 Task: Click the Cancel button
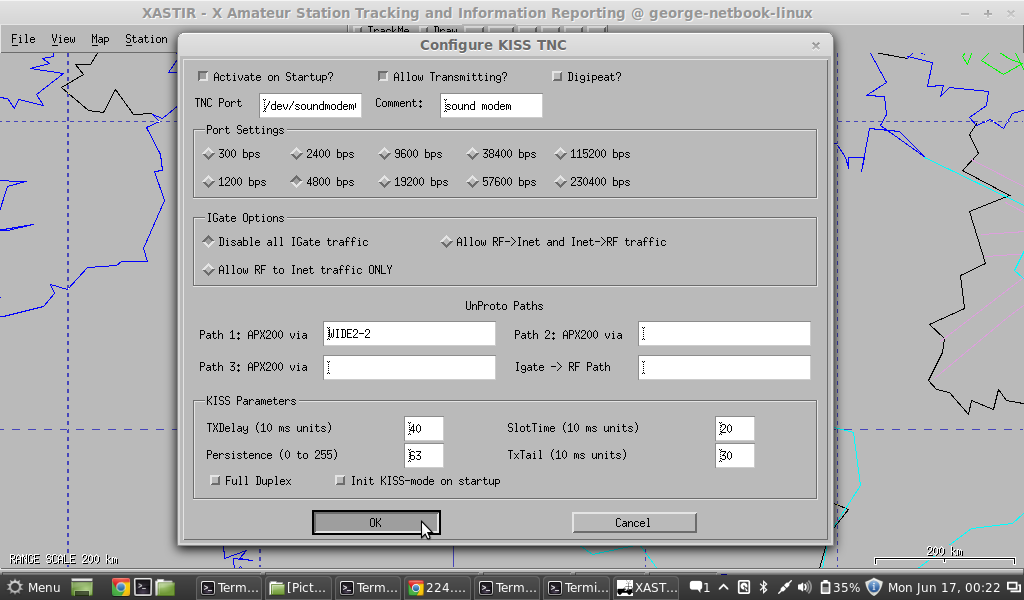(x=633, y=522)
